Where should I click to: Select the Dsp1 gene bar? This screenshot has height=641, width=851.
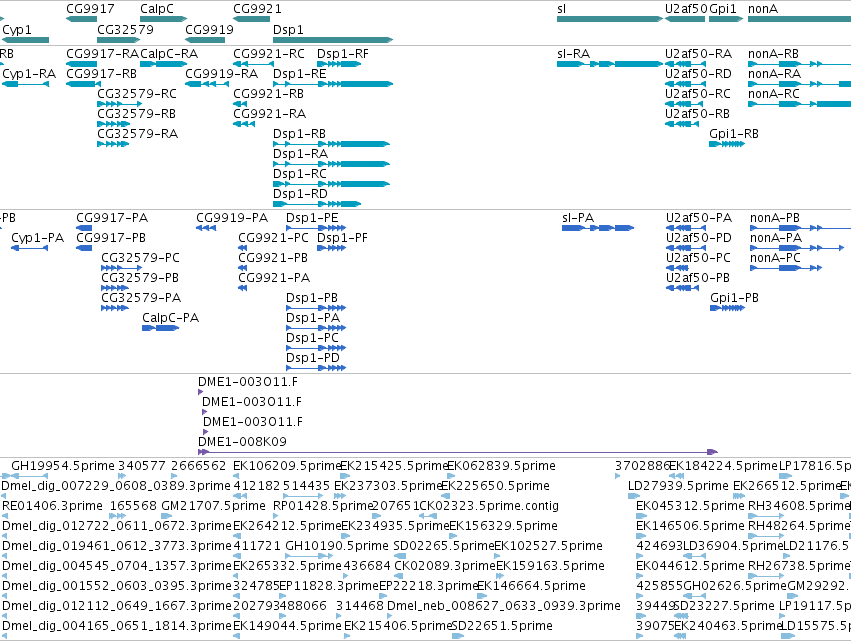(333, 40)
